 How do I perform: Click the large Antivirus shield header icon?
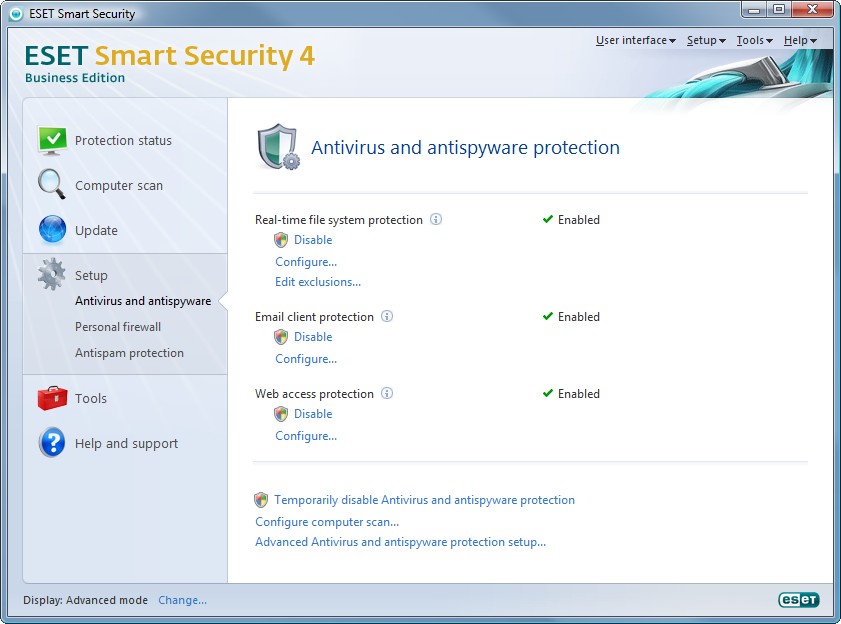pyautogui.click(x=278, y=146)
